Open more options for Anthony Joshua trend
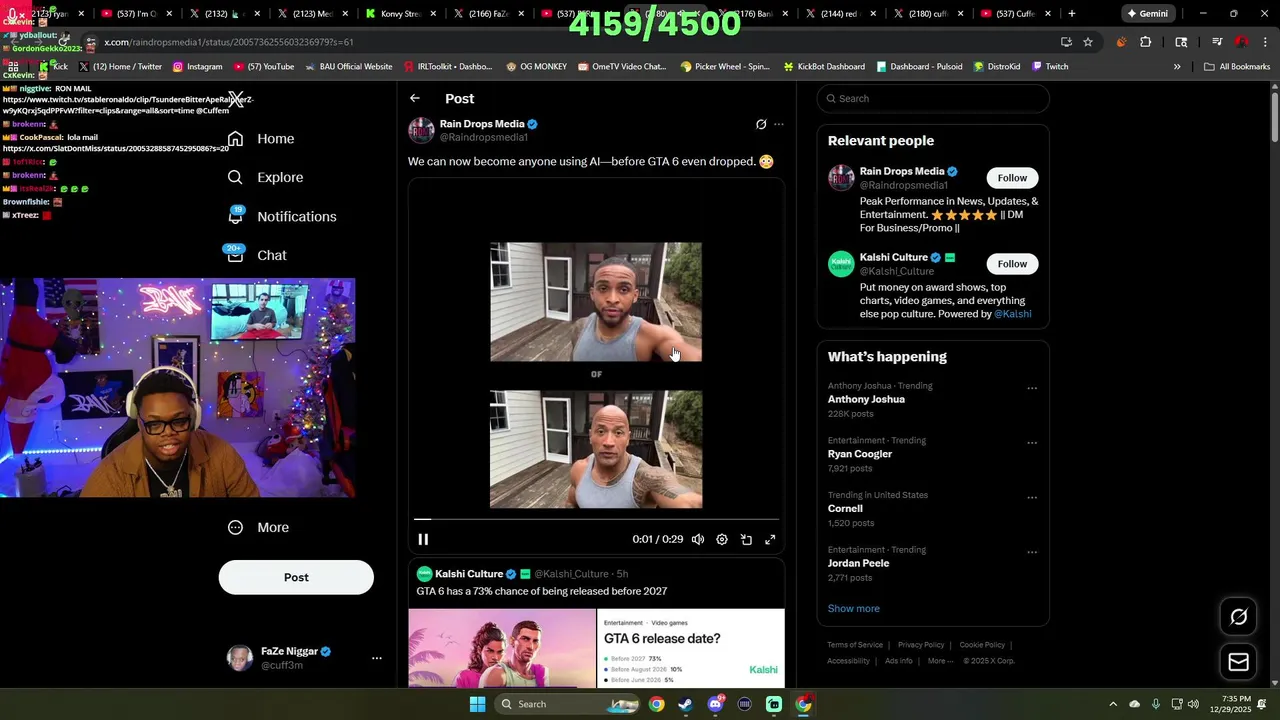The image size is (1280, 720). [1032, 388]
